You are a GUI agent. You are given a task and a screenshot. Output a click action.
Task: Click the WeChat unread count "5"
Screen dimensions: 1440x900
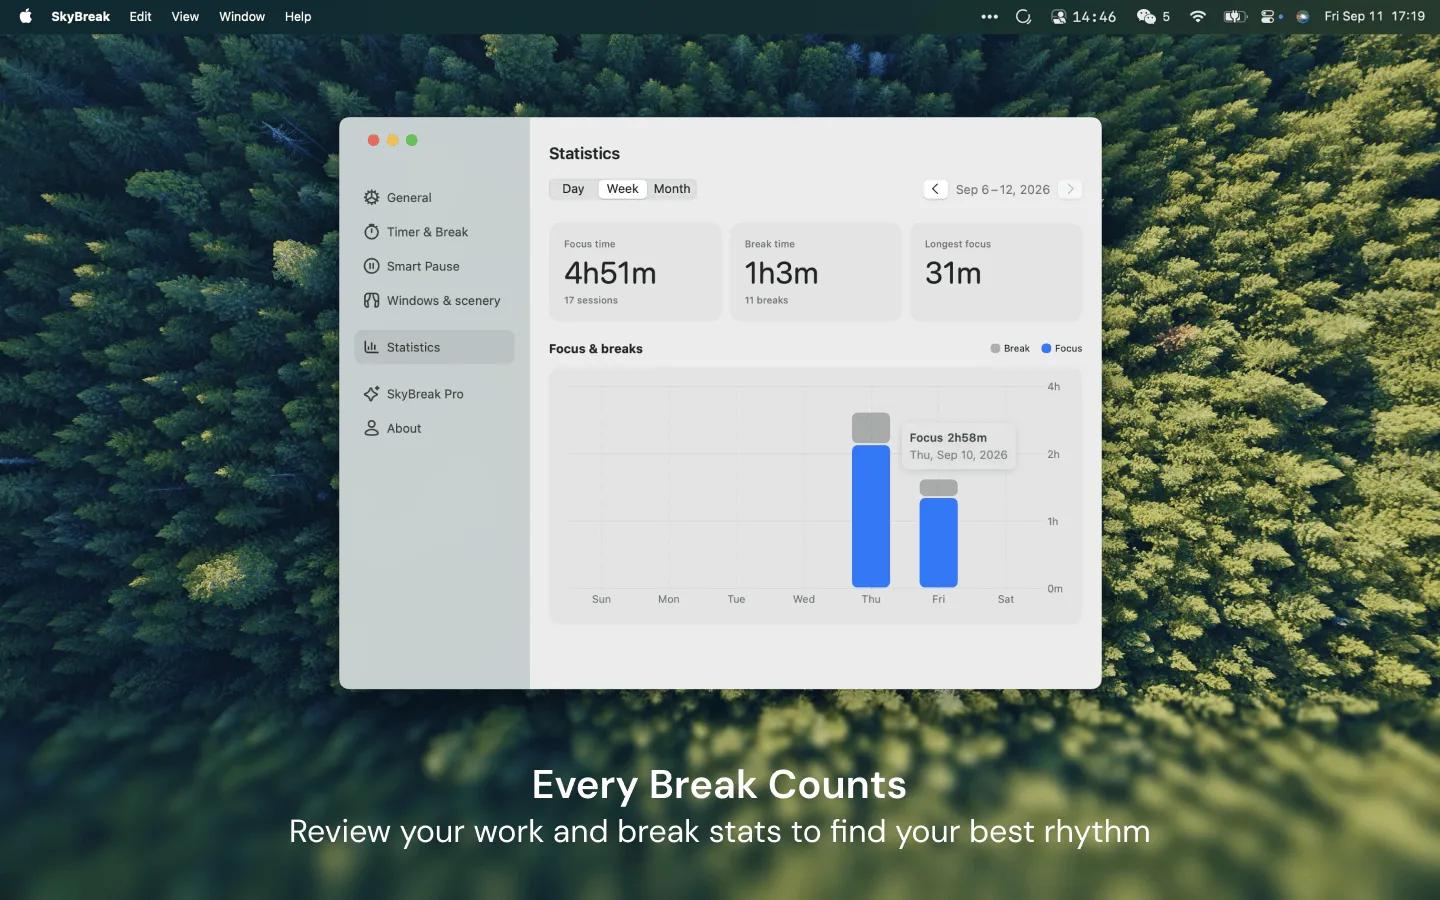[1166, 16]
